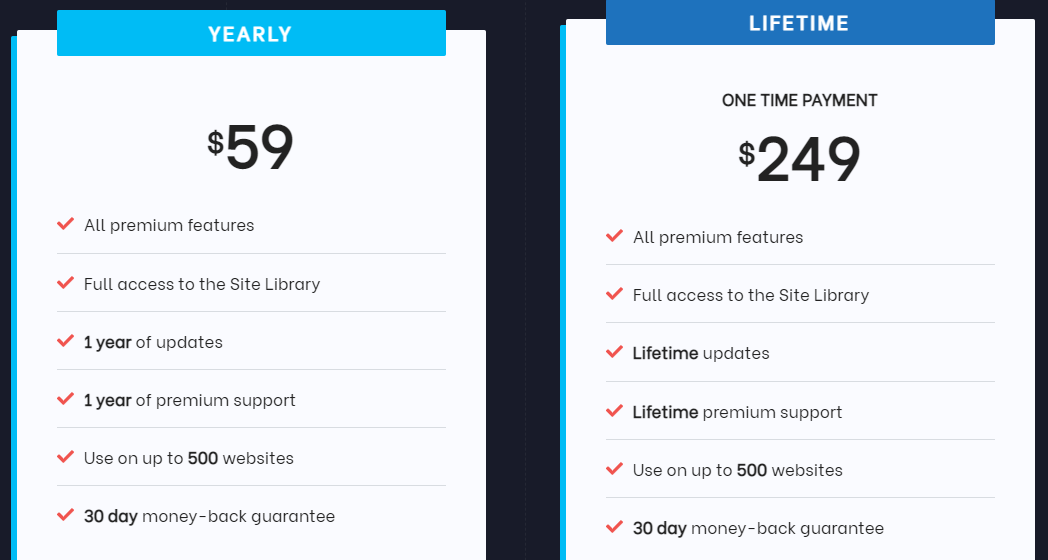Image resolution: width=1048 pixels, height=560 pixels.
Task: Click the Lifetime updates text
Action: (x=701, y=353)
